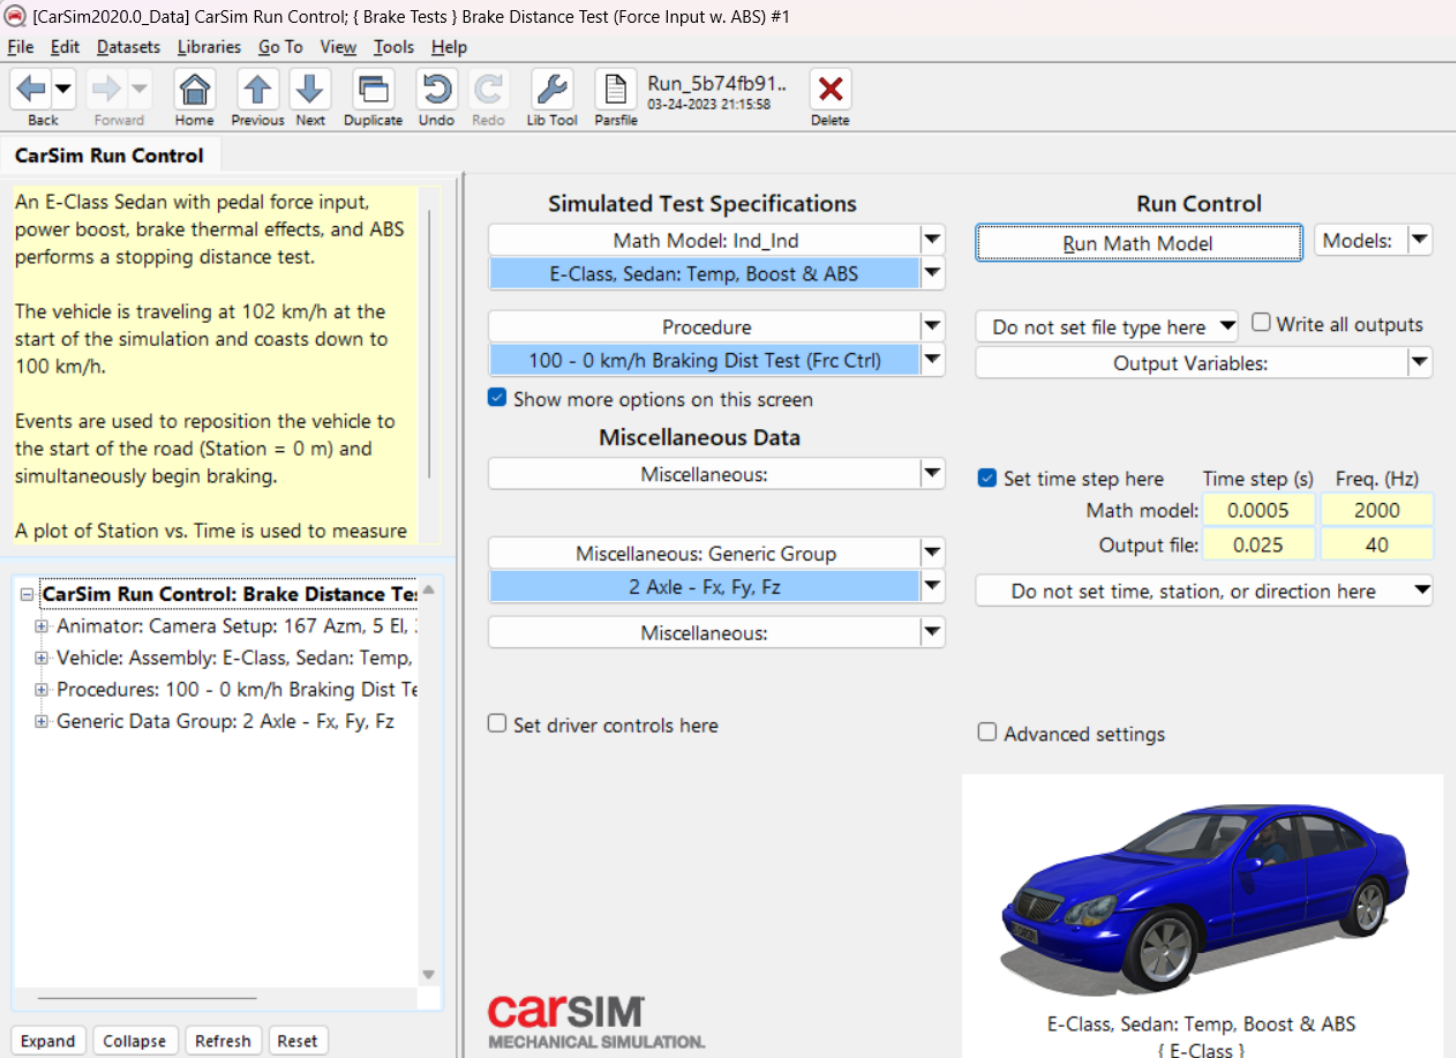Screen dimensions: 1456x1058
Task: Open the Edit menu
Action: point(65,47)
